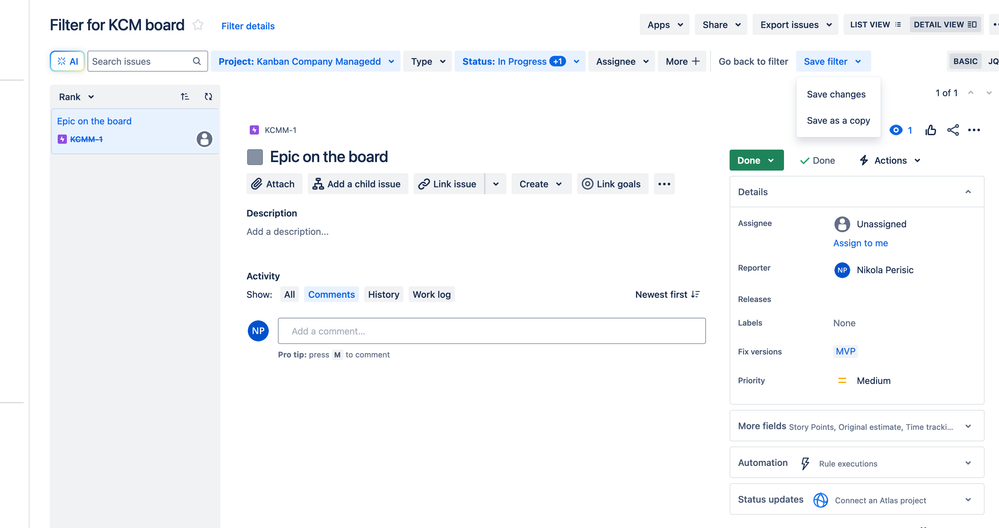Image resolution: width=999 pixels, height=528 pixels.
Task: Select Save as a copy option
Action: [x=838, y=120]
